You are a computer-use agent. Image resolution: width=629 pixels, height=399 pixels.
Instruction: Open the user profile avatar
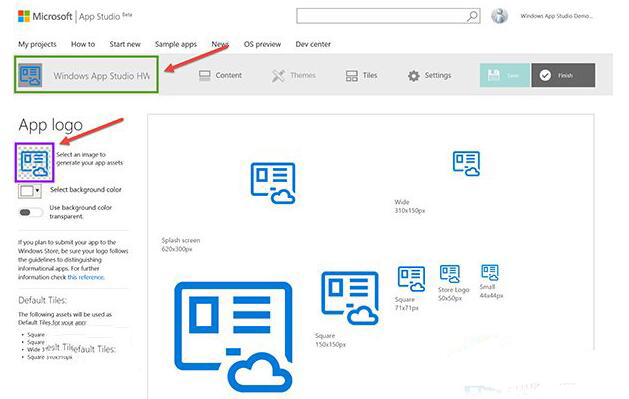click(499, 16)
